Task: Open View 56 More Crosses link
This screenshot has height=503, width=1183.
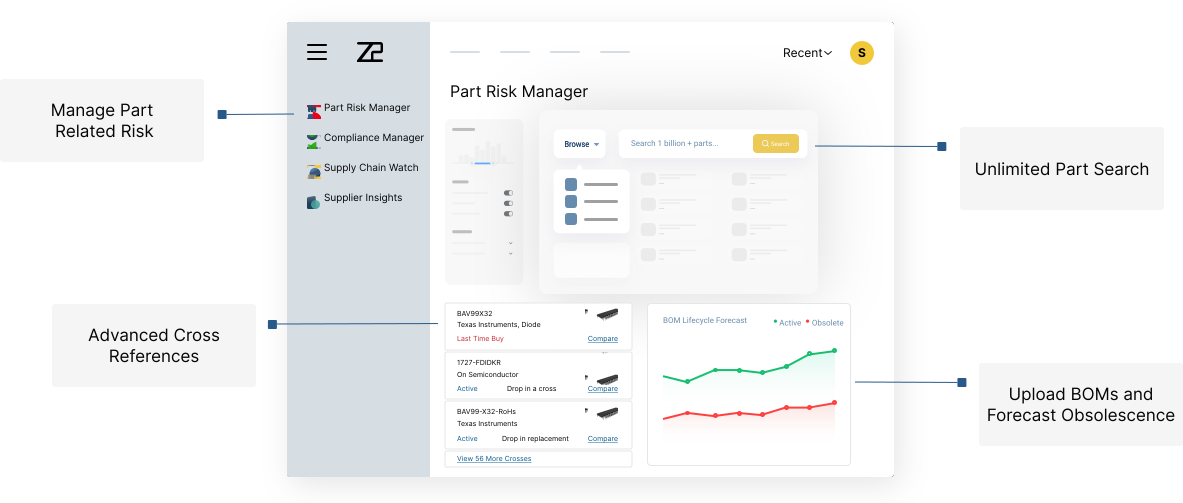Action: coord(493,459)
